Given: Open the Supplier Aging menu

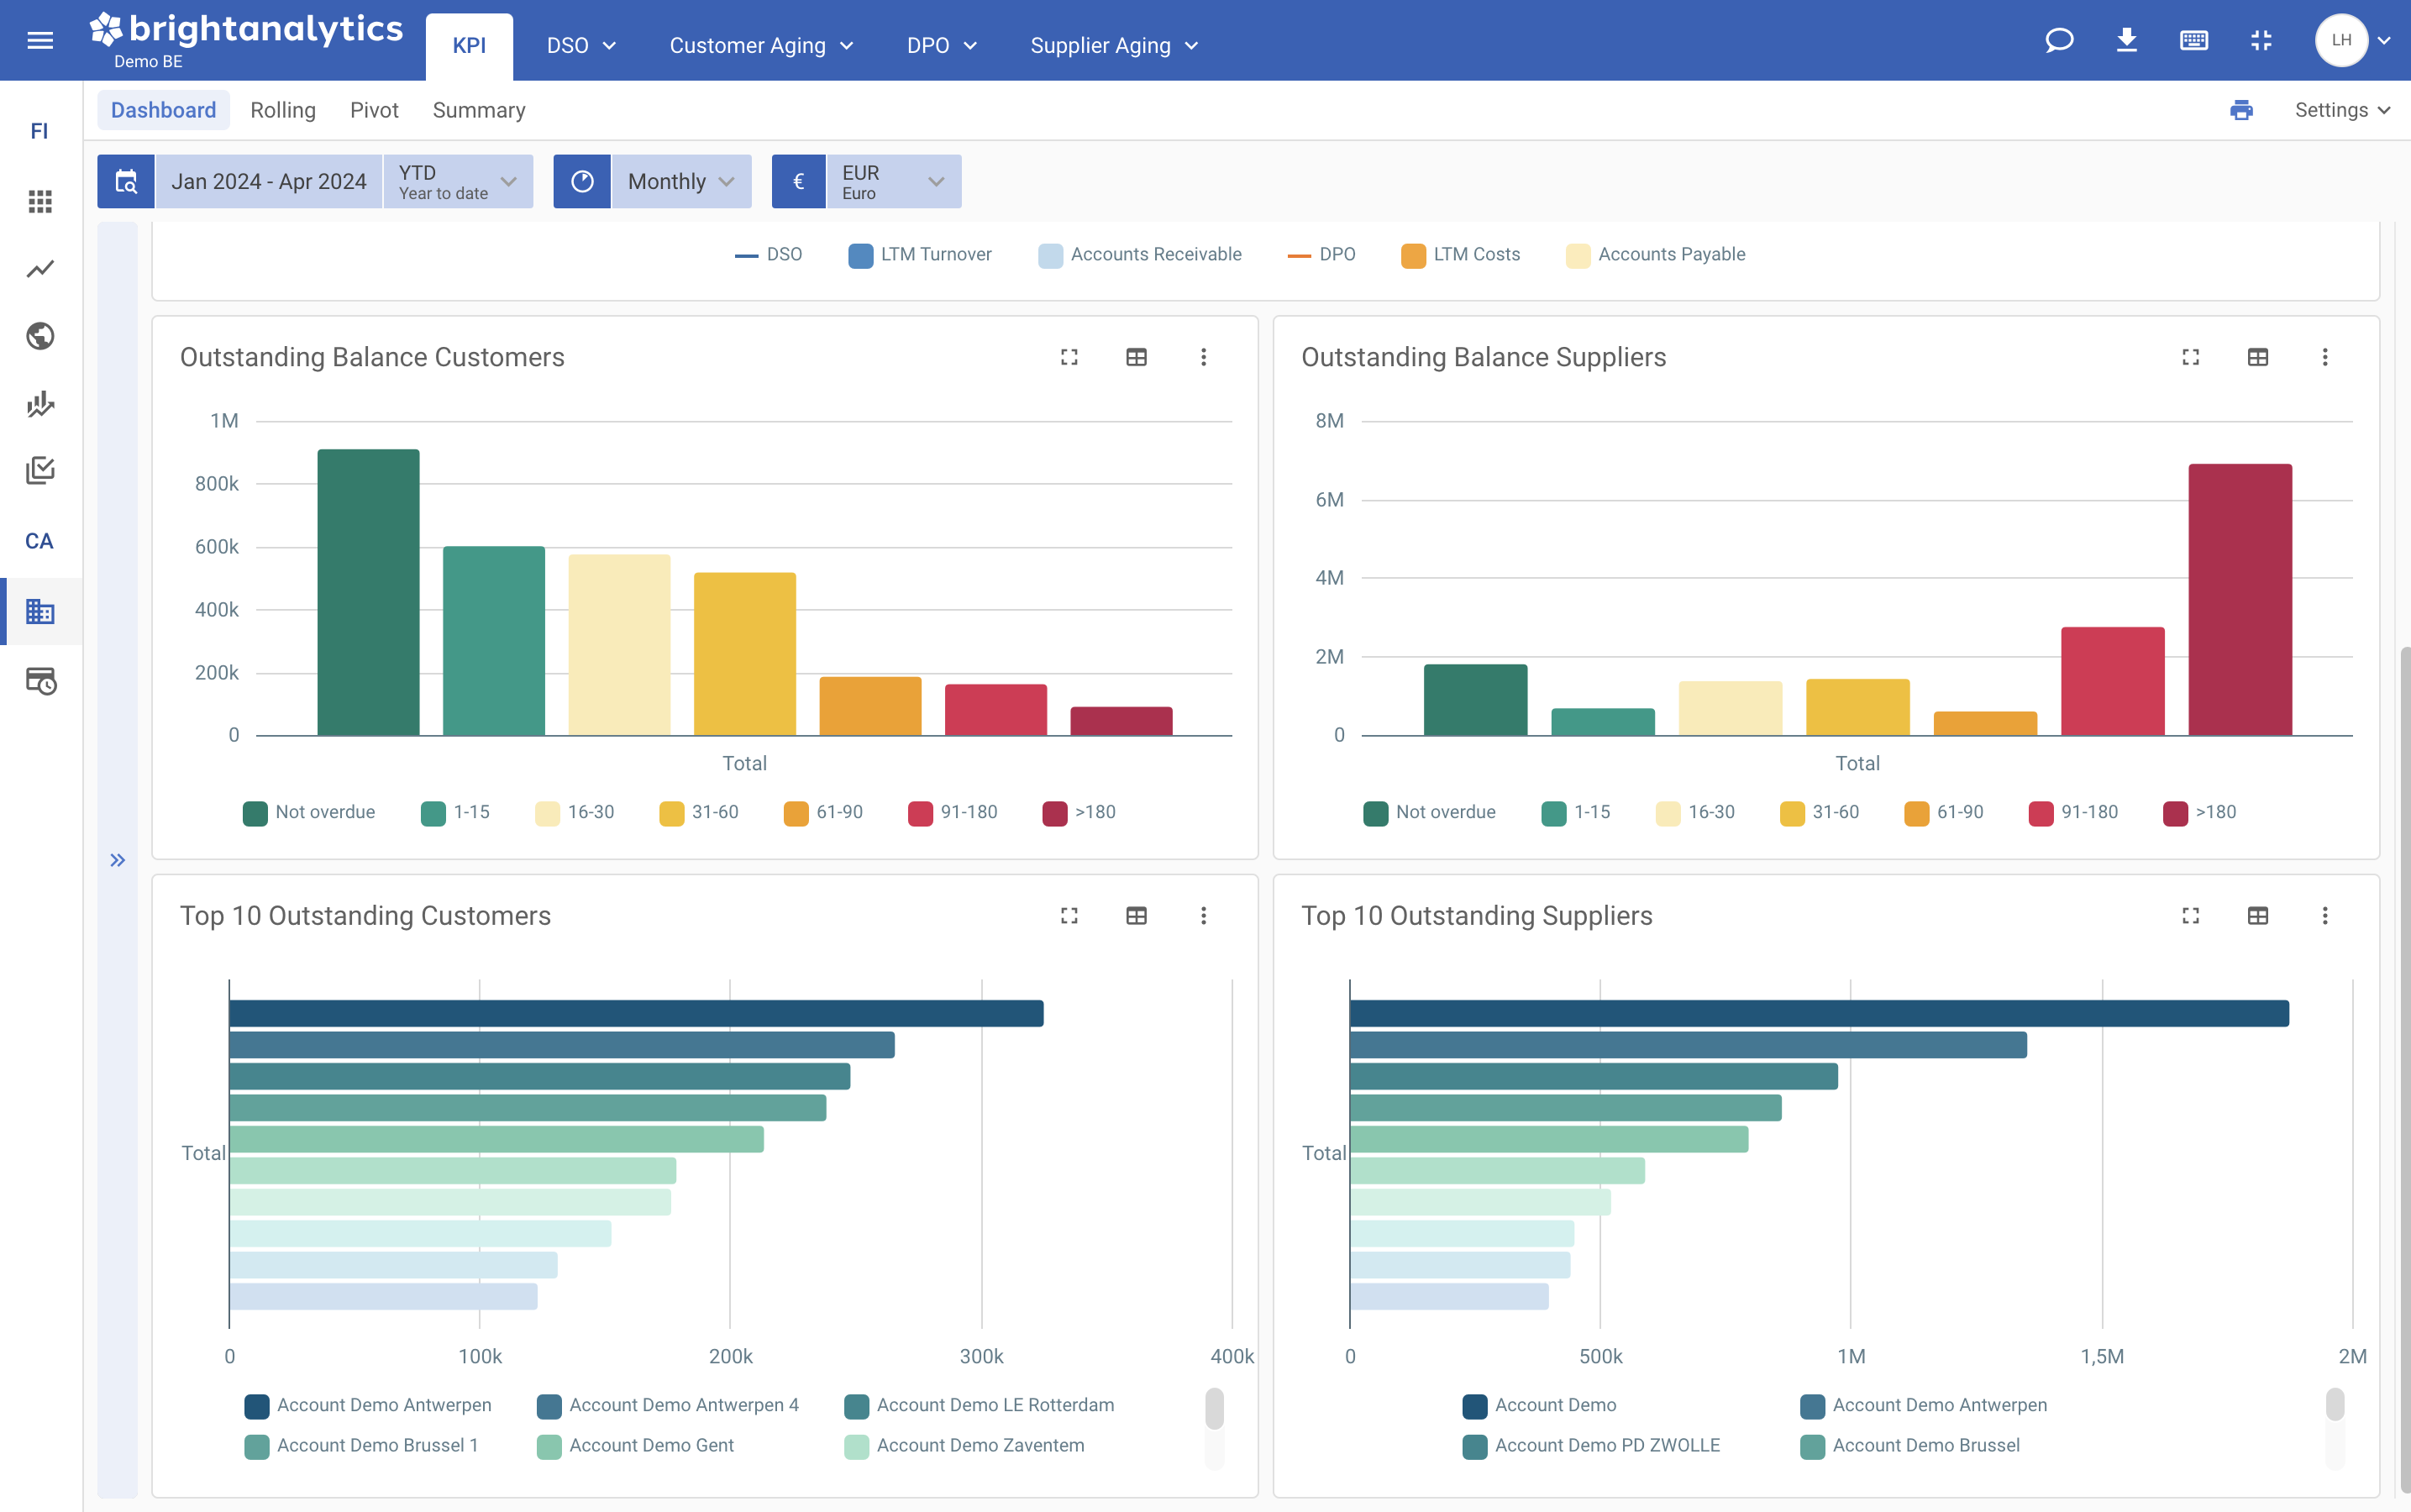Looking at the screenshot, I should point(1112,45).
